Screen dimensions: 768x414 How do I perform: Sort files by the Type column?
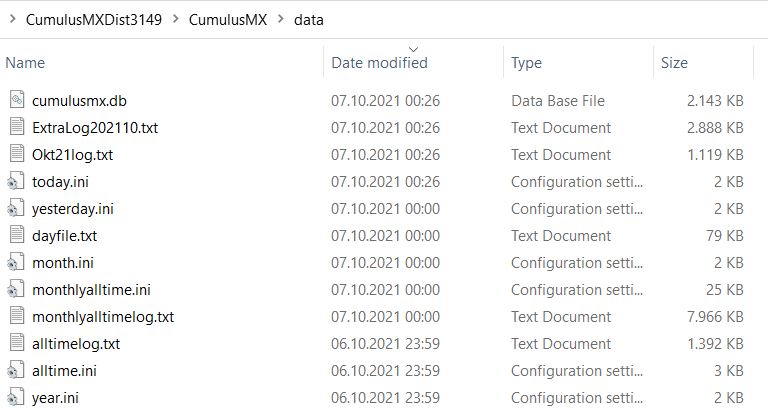[526, 63]
